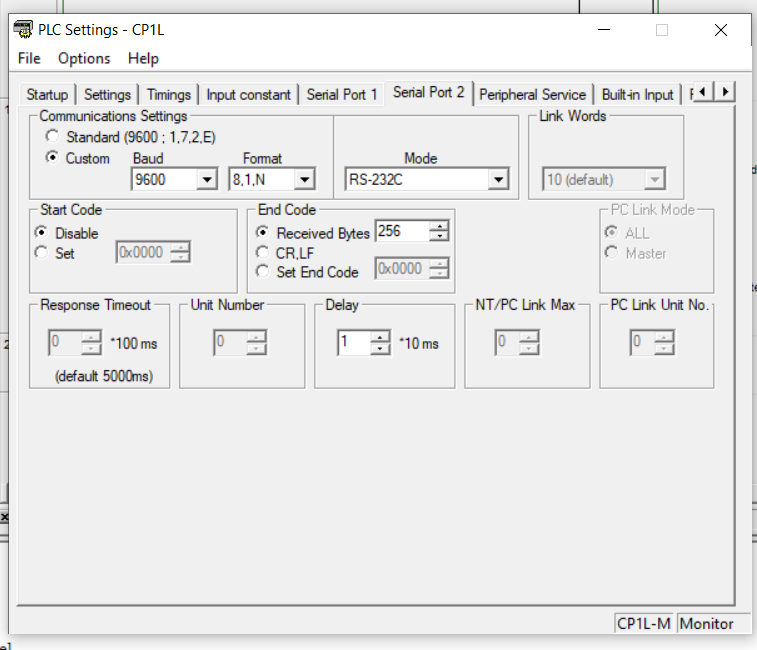Click the Response Timeout value field

click(x=65, y=342)
